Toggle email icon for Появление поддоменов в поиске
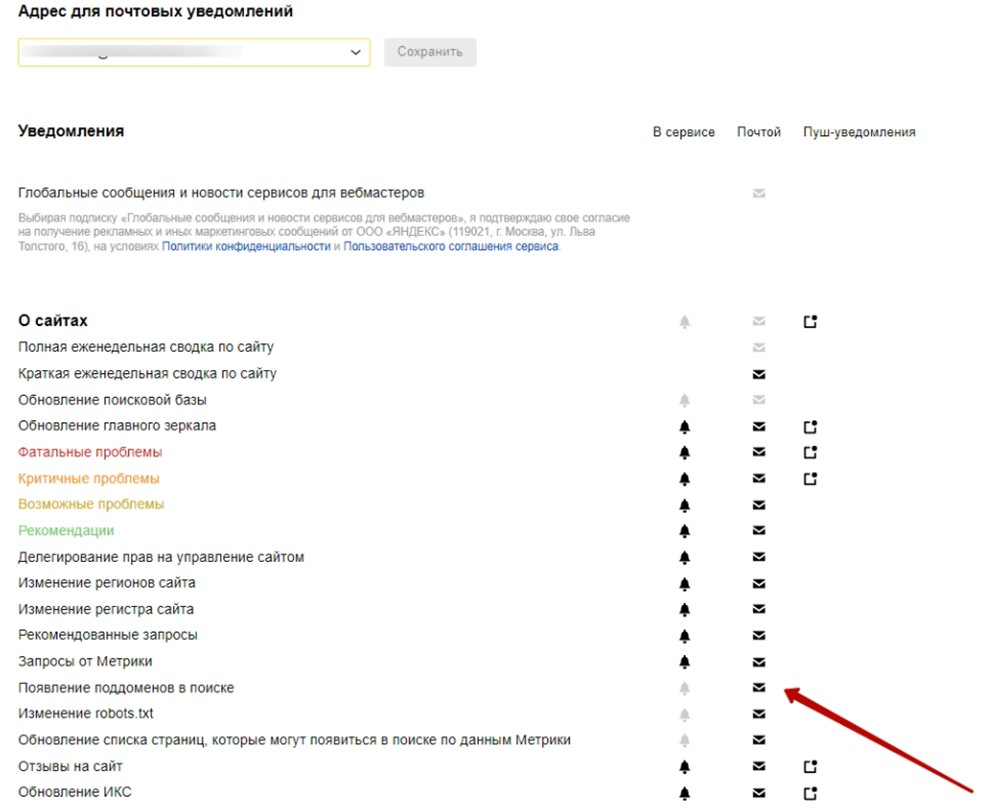 click(759, 688)
